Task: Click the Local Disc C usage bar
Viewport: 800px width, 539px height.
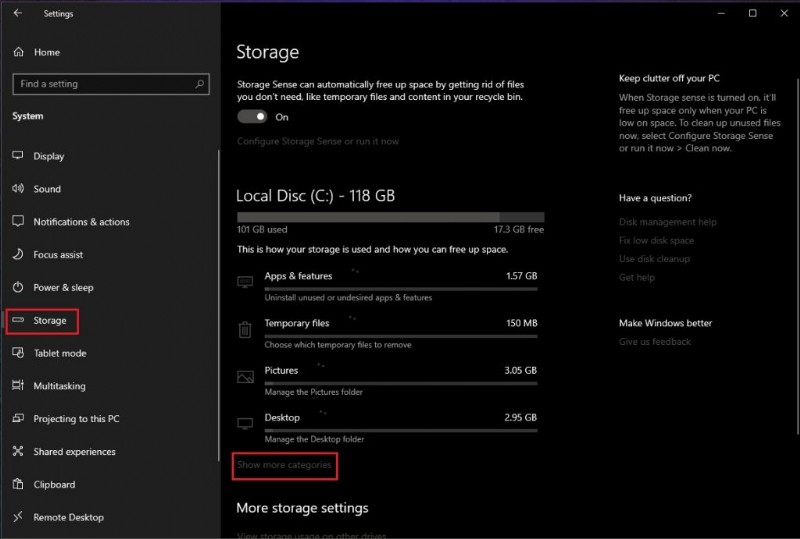Action: [x=390, y=217]
